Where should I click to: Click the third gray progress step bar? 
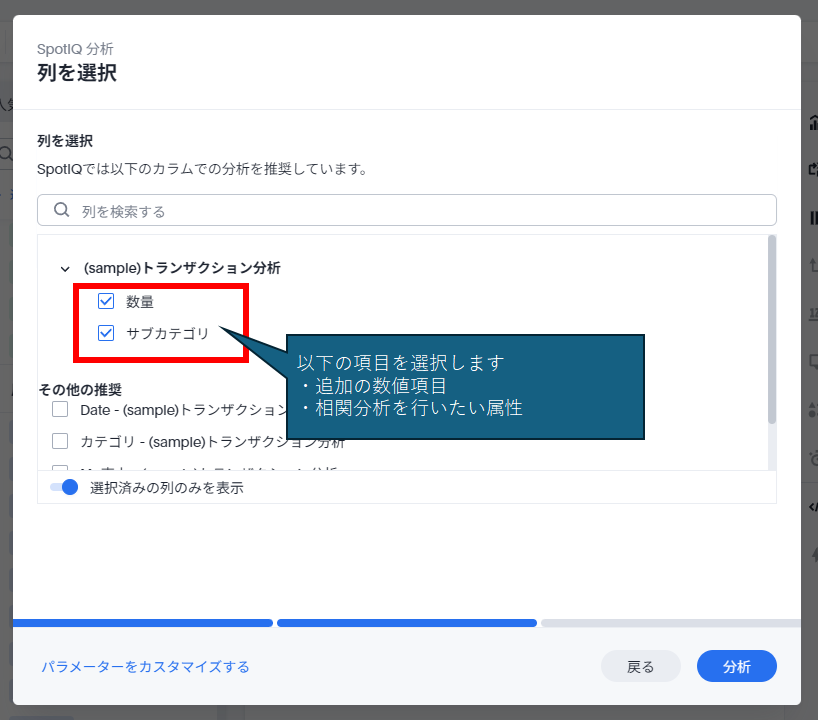[670, 623]
